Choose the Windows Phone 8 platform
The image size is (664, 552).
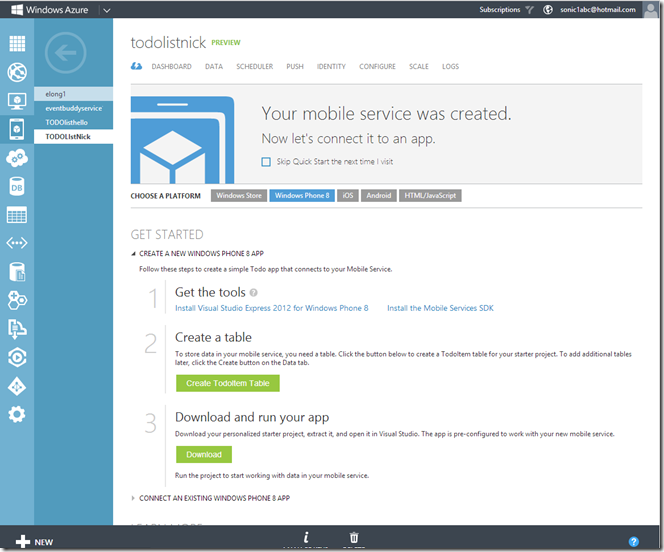(302, 196)
